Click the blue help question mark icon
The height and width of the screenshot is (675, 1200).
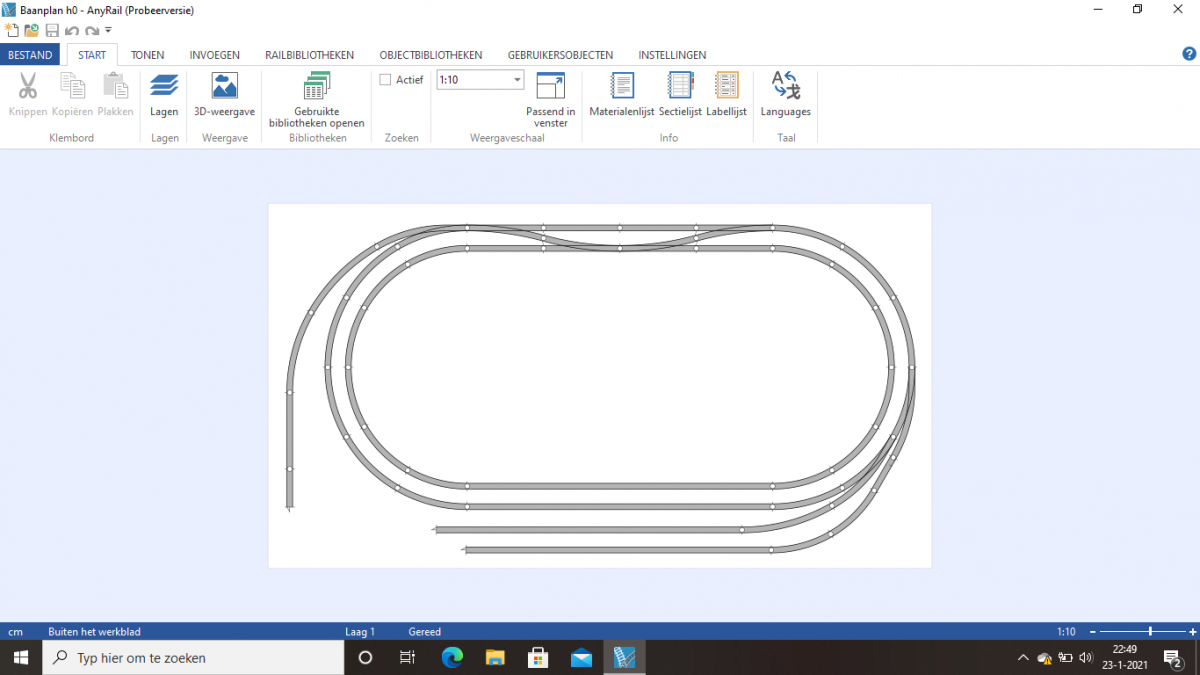(1189, 54)
